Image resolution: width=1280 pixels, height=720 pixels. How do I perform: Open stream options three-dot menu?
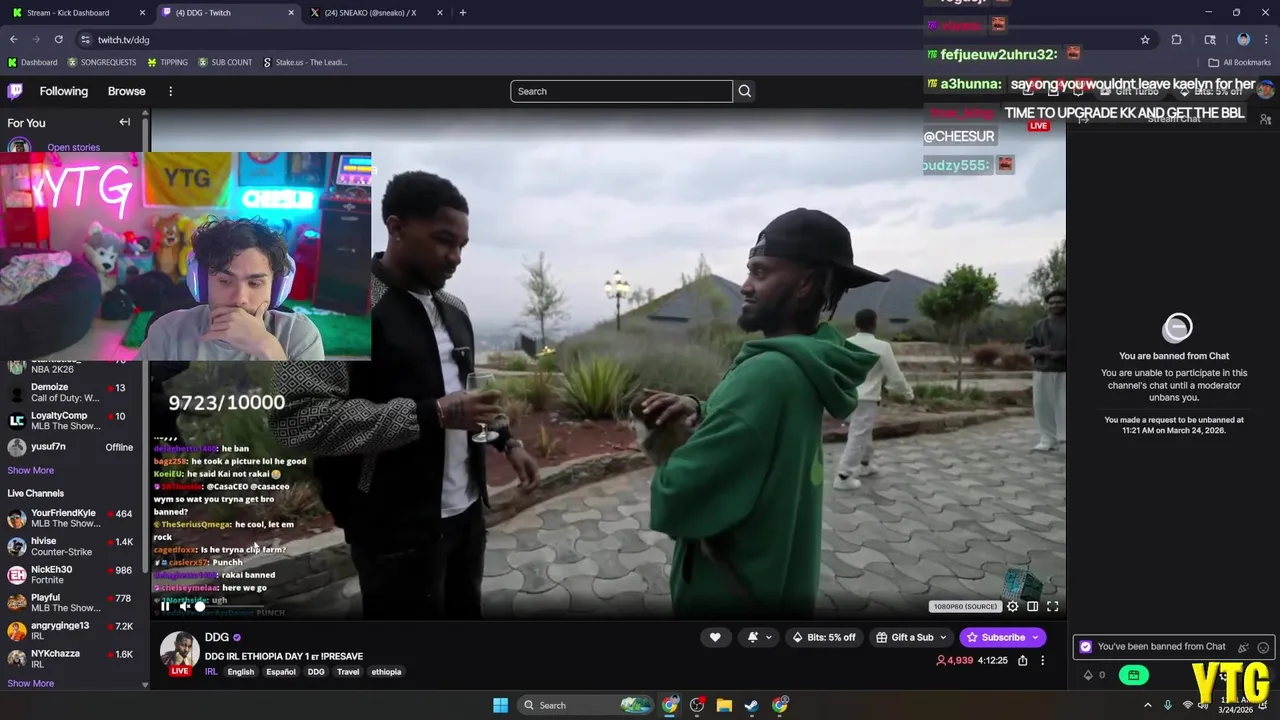coord(1042,660)
